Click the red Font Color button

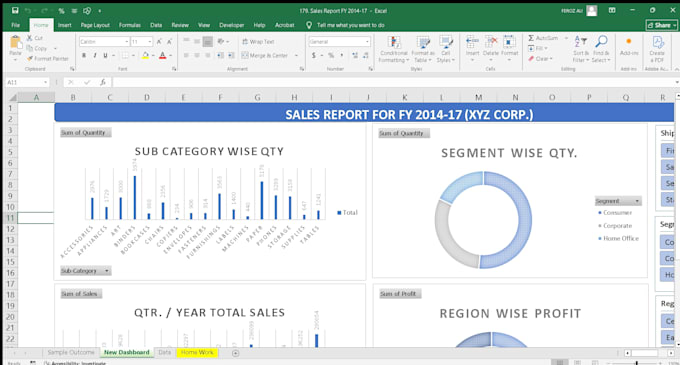click(163, 55)
